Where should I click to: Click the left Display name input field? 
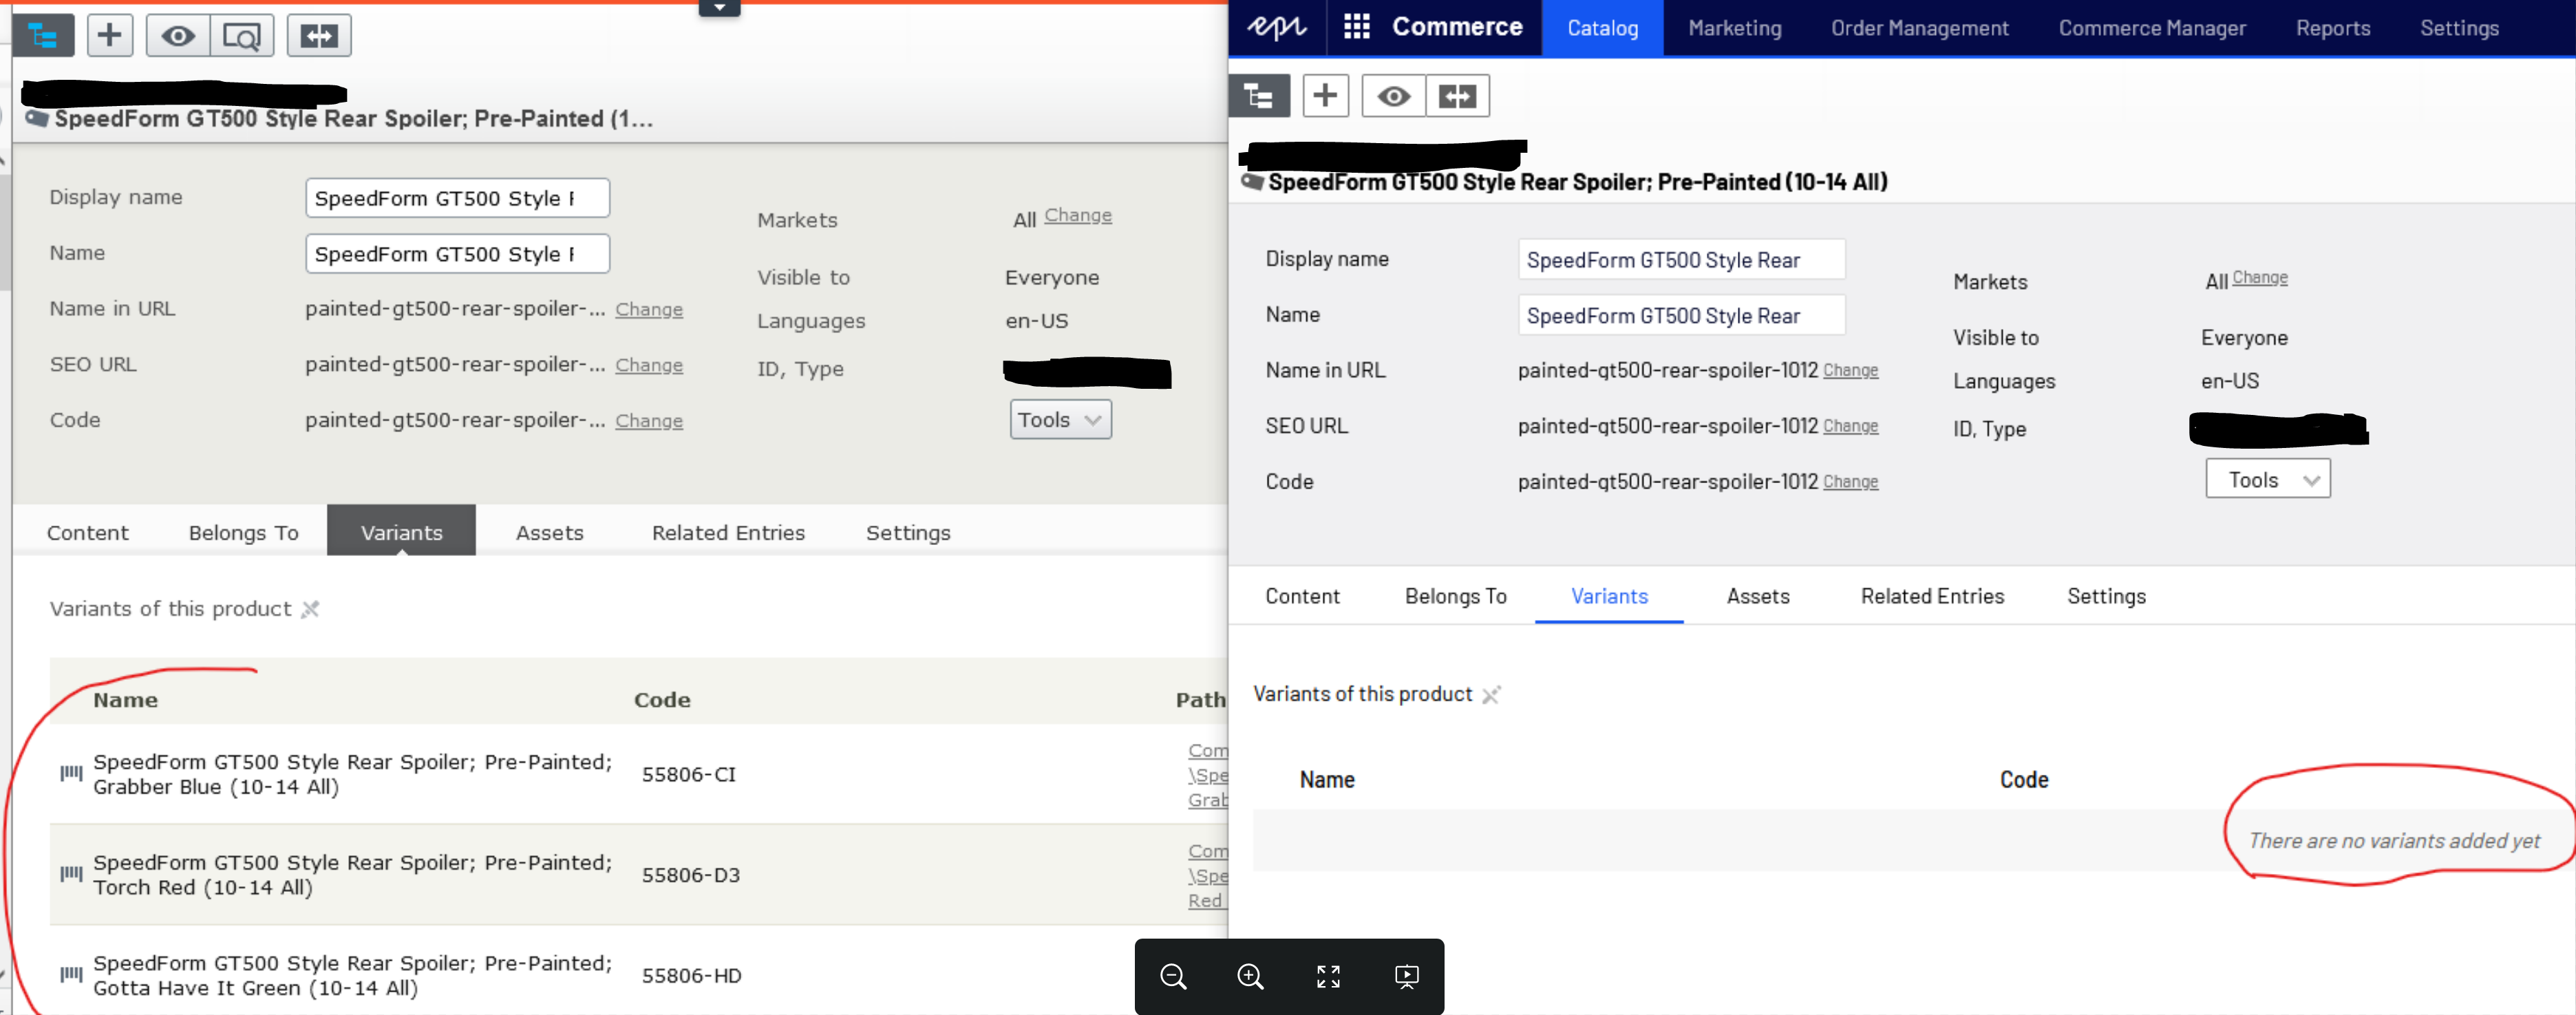coord(457,198)
